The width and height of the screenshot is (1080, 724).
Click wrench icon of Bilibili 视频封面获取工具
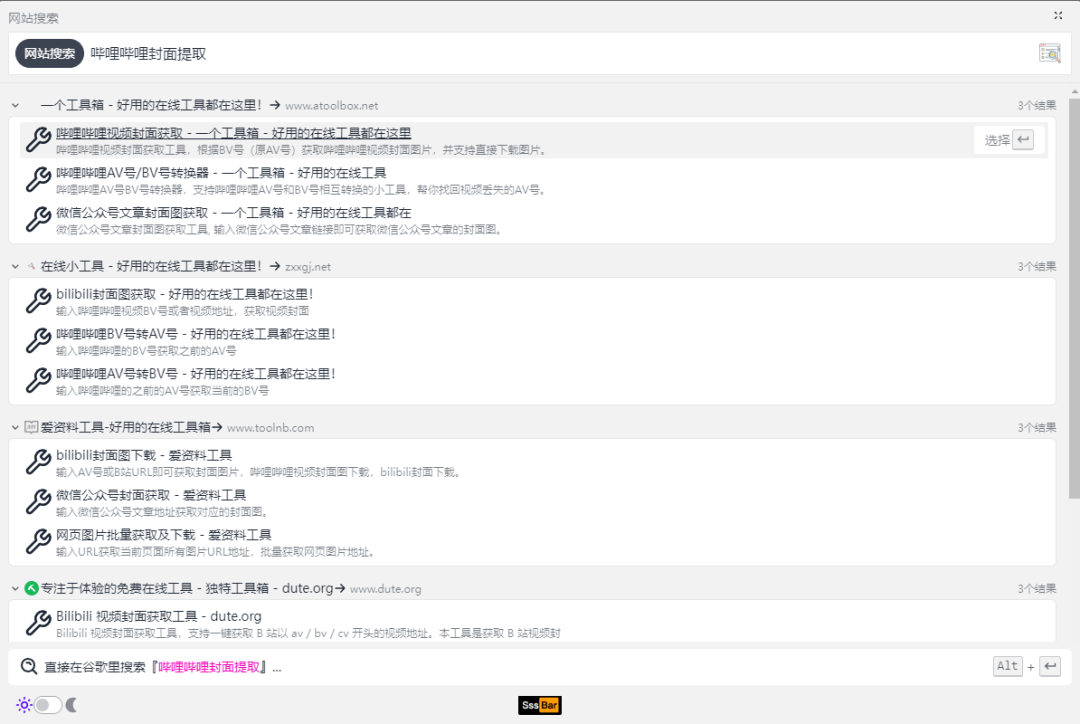pyautogui.click(x=38, y=623)
